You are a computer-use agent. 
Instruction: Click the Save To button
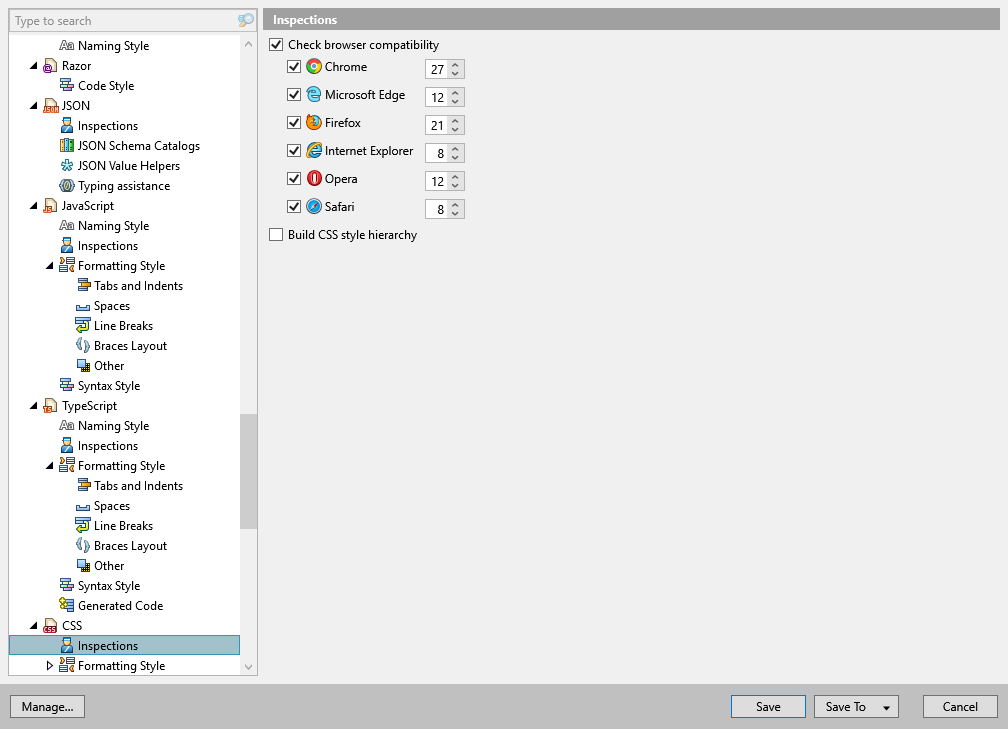click(x=845, y=706)
